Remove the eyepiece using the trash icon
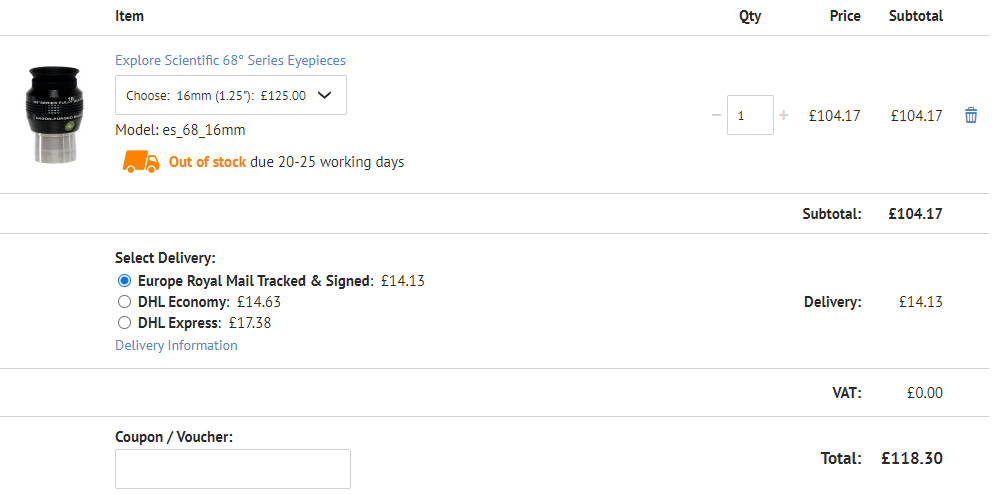This screenshot has width=997, height=495. tap(970, 115)
